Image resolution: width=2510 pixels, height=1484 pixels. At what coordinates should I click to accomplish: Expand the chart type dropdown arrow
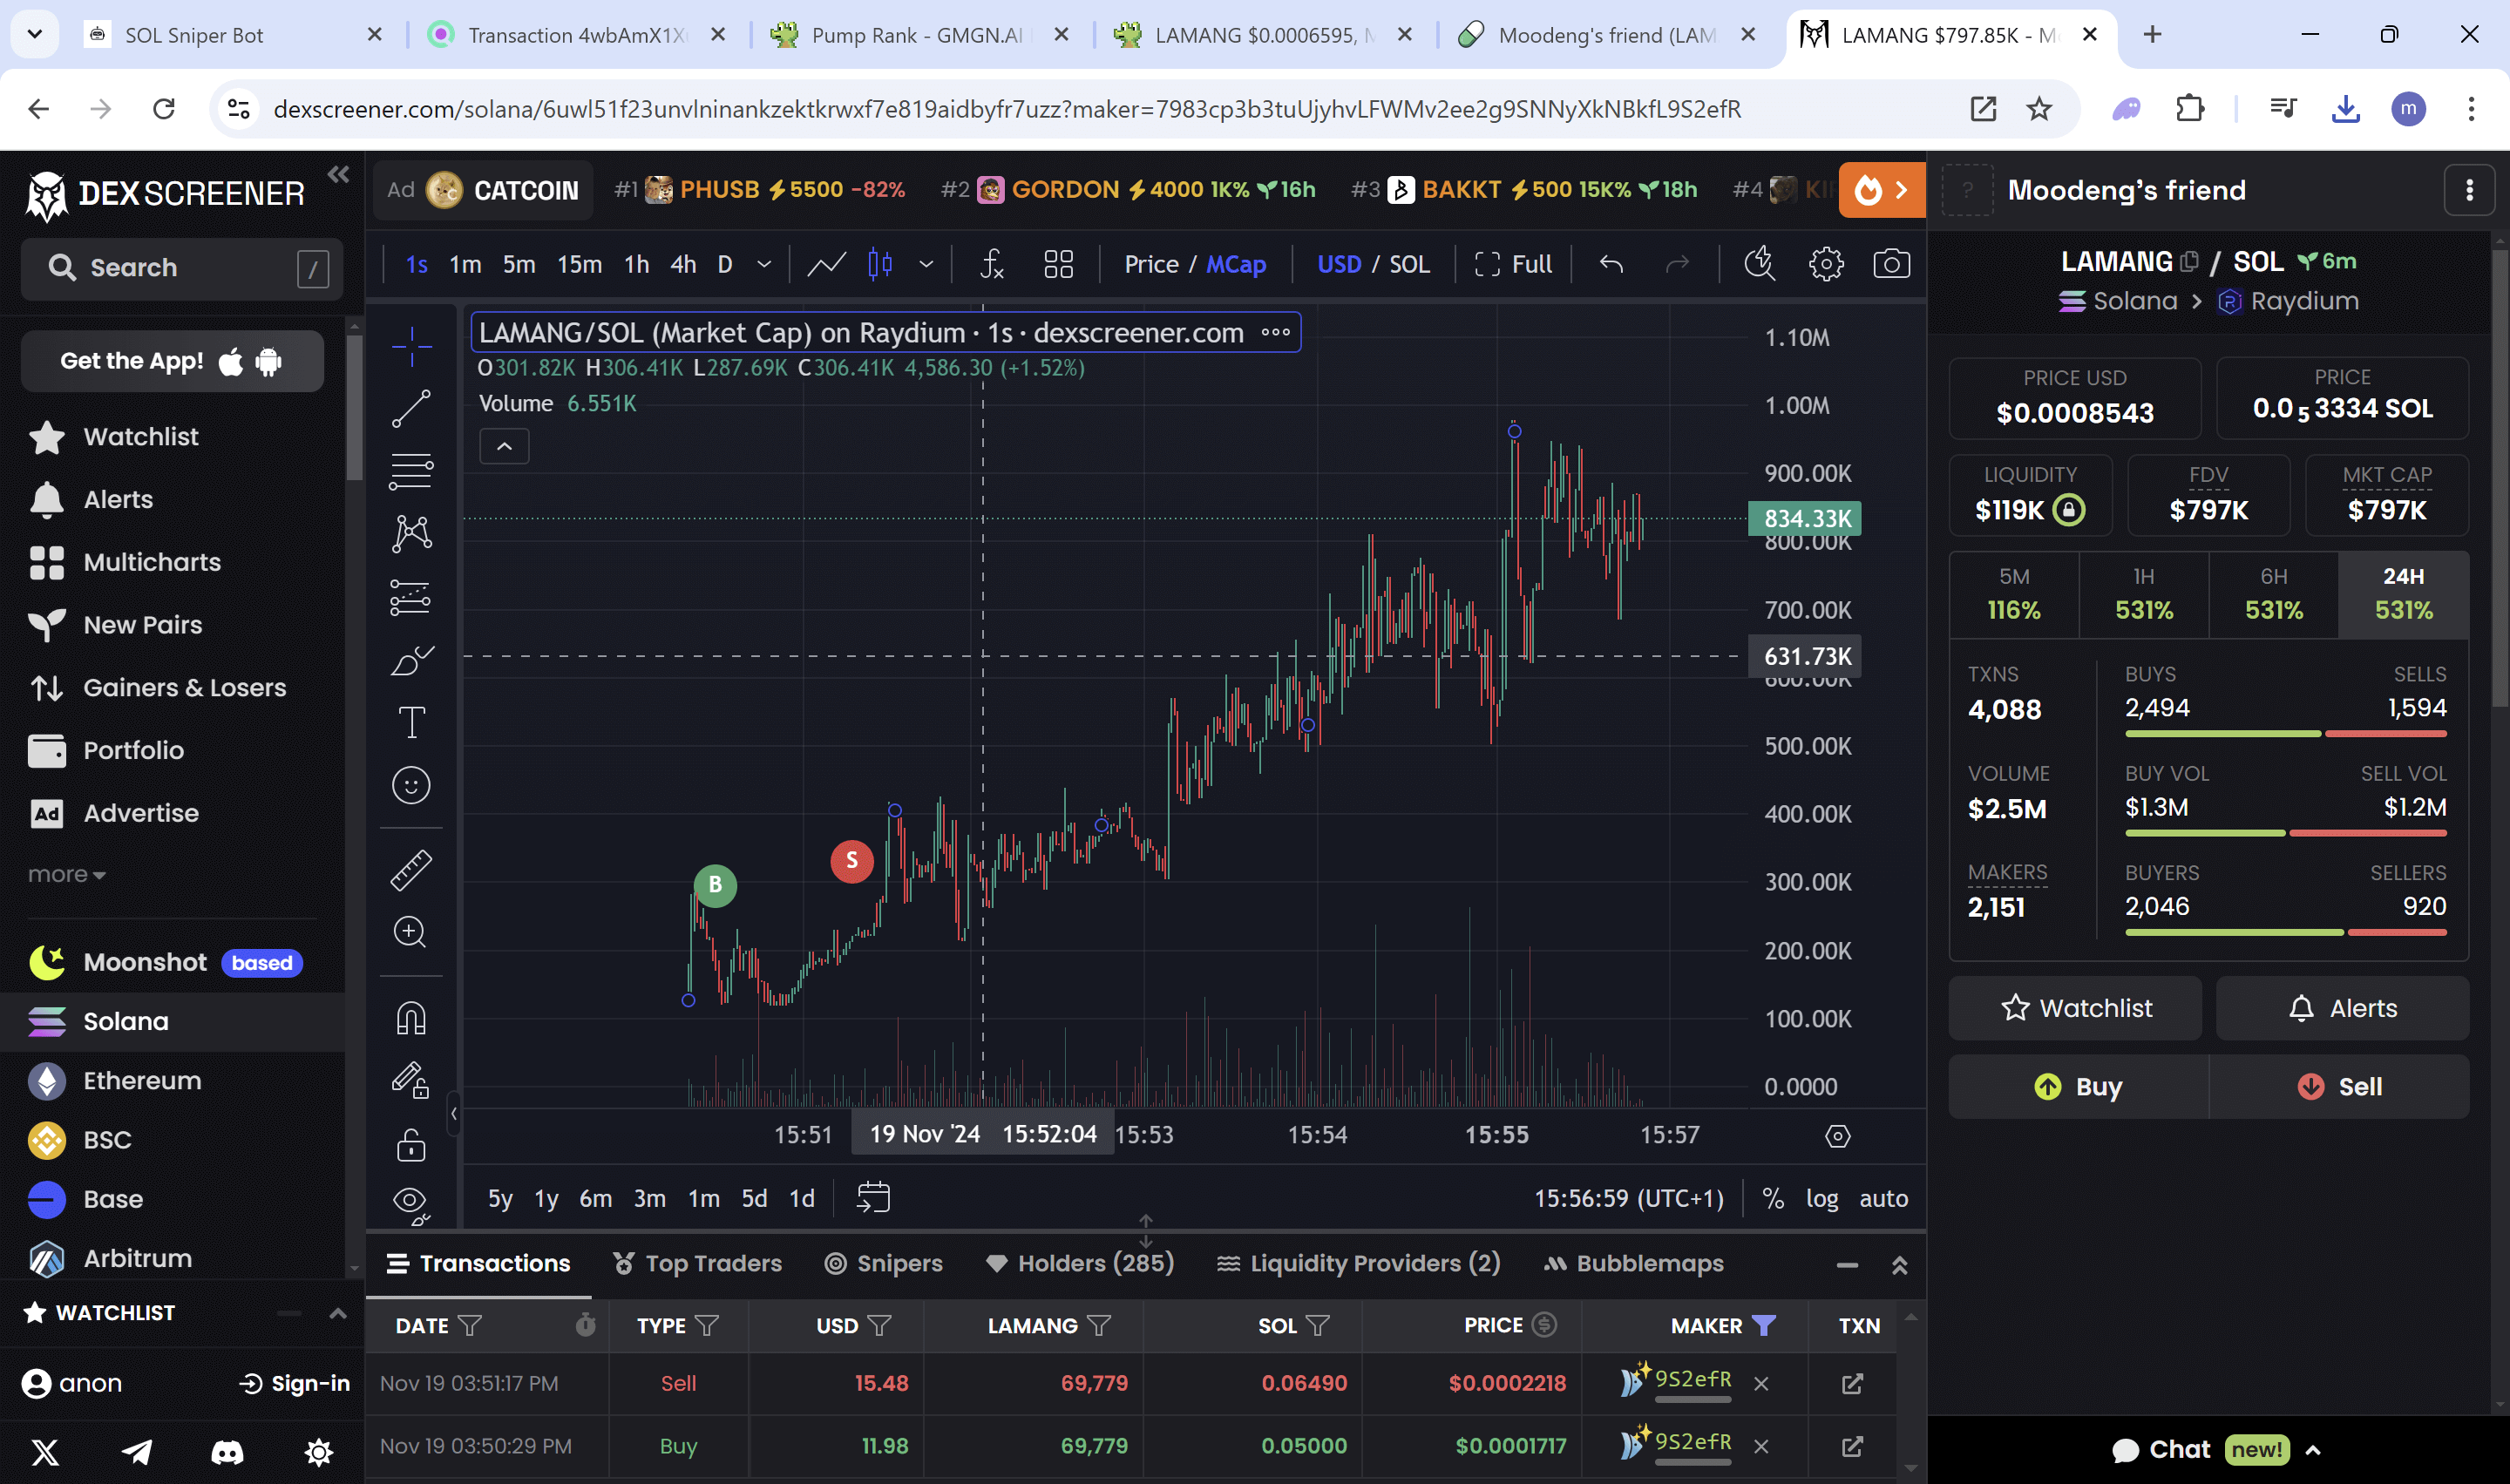click(926, 264)
